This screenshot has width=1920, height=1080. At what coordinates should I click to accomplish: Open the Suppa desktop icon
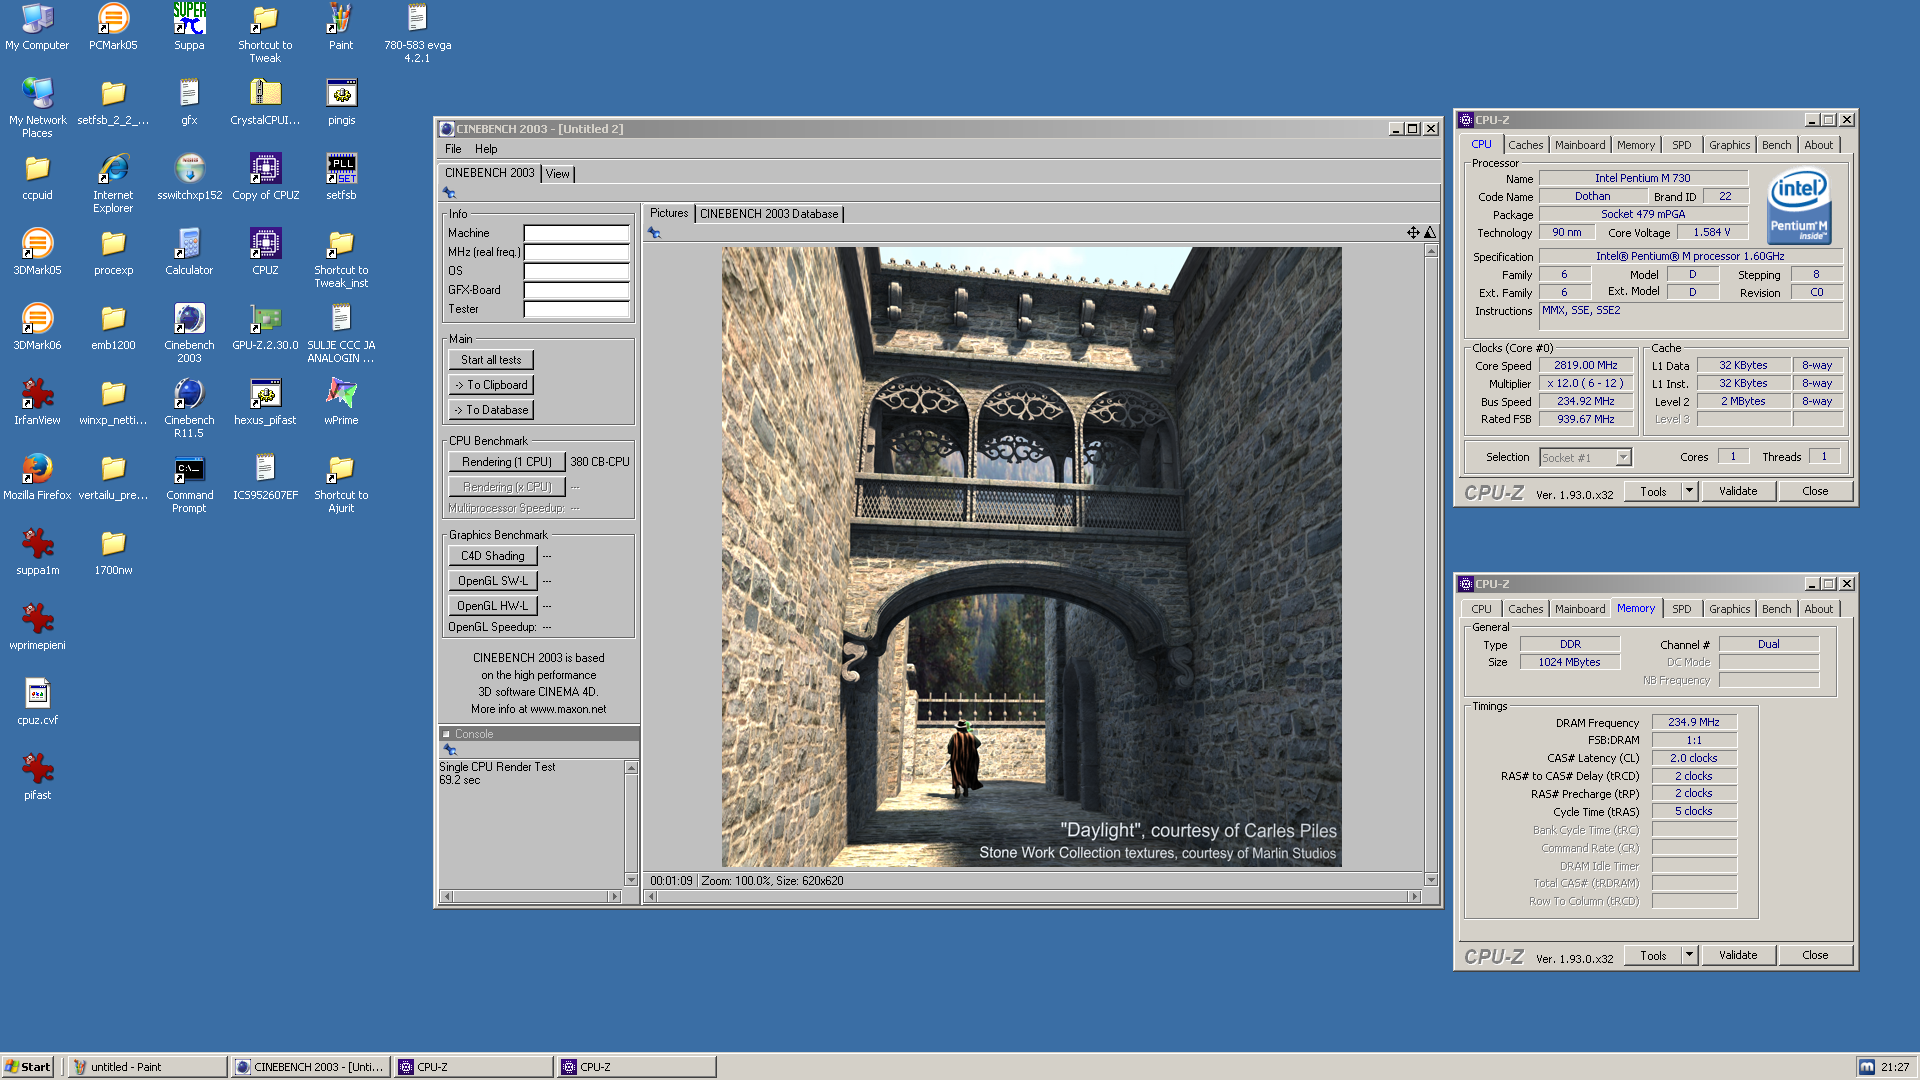pyautogui.click(x=189, y=27)
